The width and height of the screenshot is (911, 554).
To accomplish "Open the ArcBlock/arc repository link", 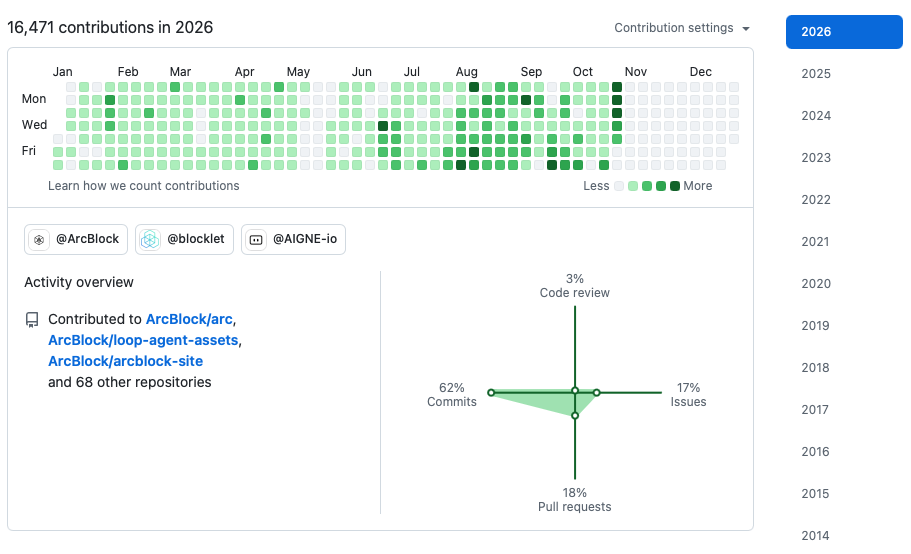I will [x=189, y=319].
